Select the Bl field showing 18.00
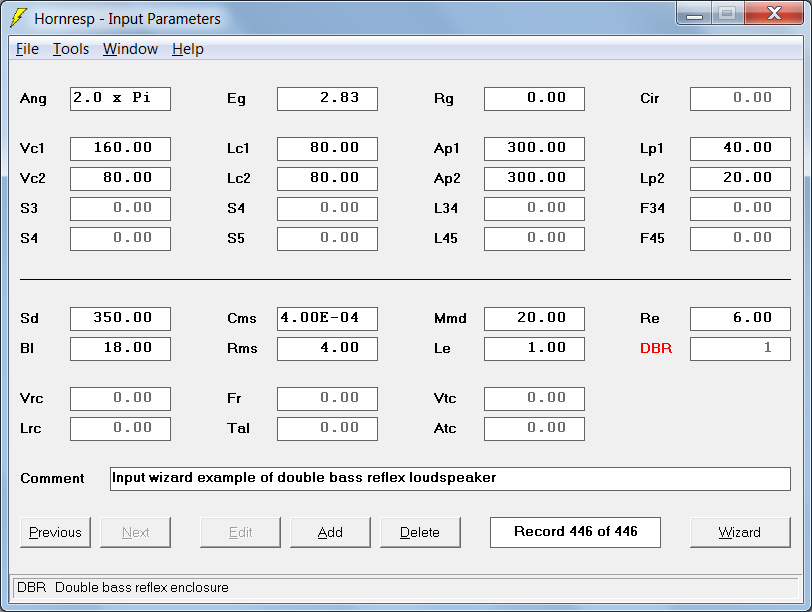 [120, 348]
